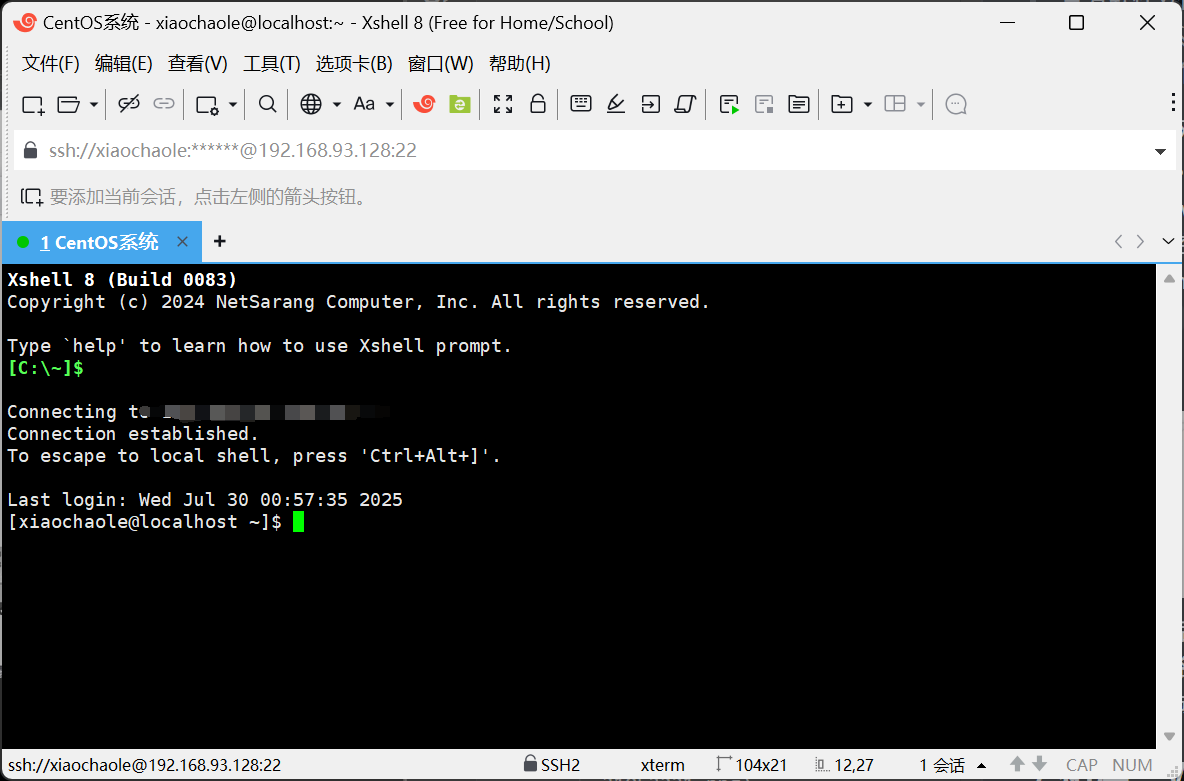Open session Properties gear icon
Screen dimensions: 1184x781
[x=207, y=104]
